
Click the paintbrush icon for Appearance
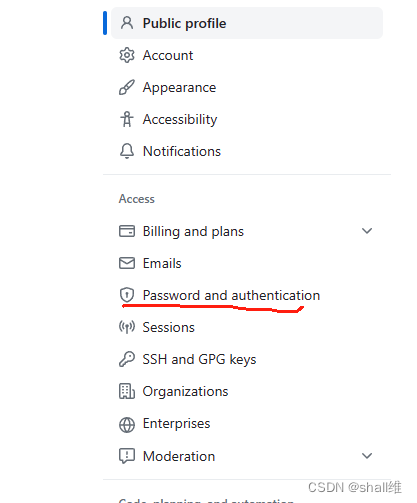[127, 87]
